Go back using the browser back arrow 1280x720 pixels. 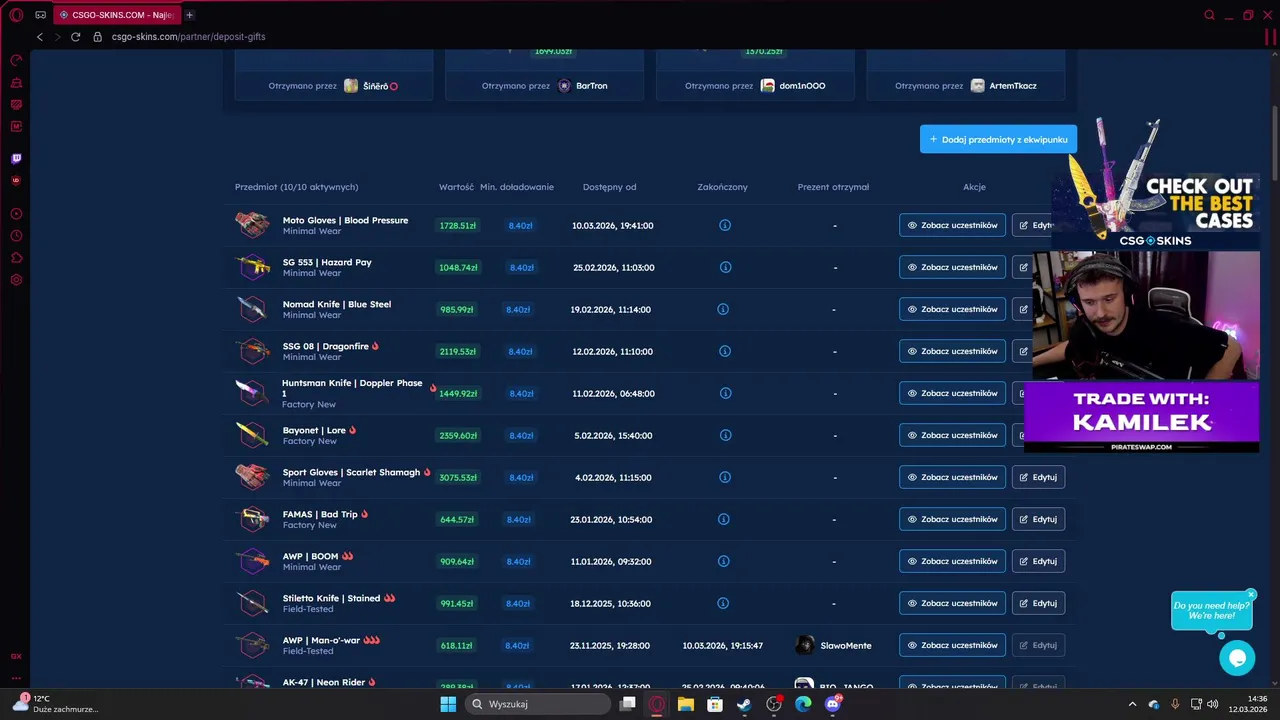point(40,37)
